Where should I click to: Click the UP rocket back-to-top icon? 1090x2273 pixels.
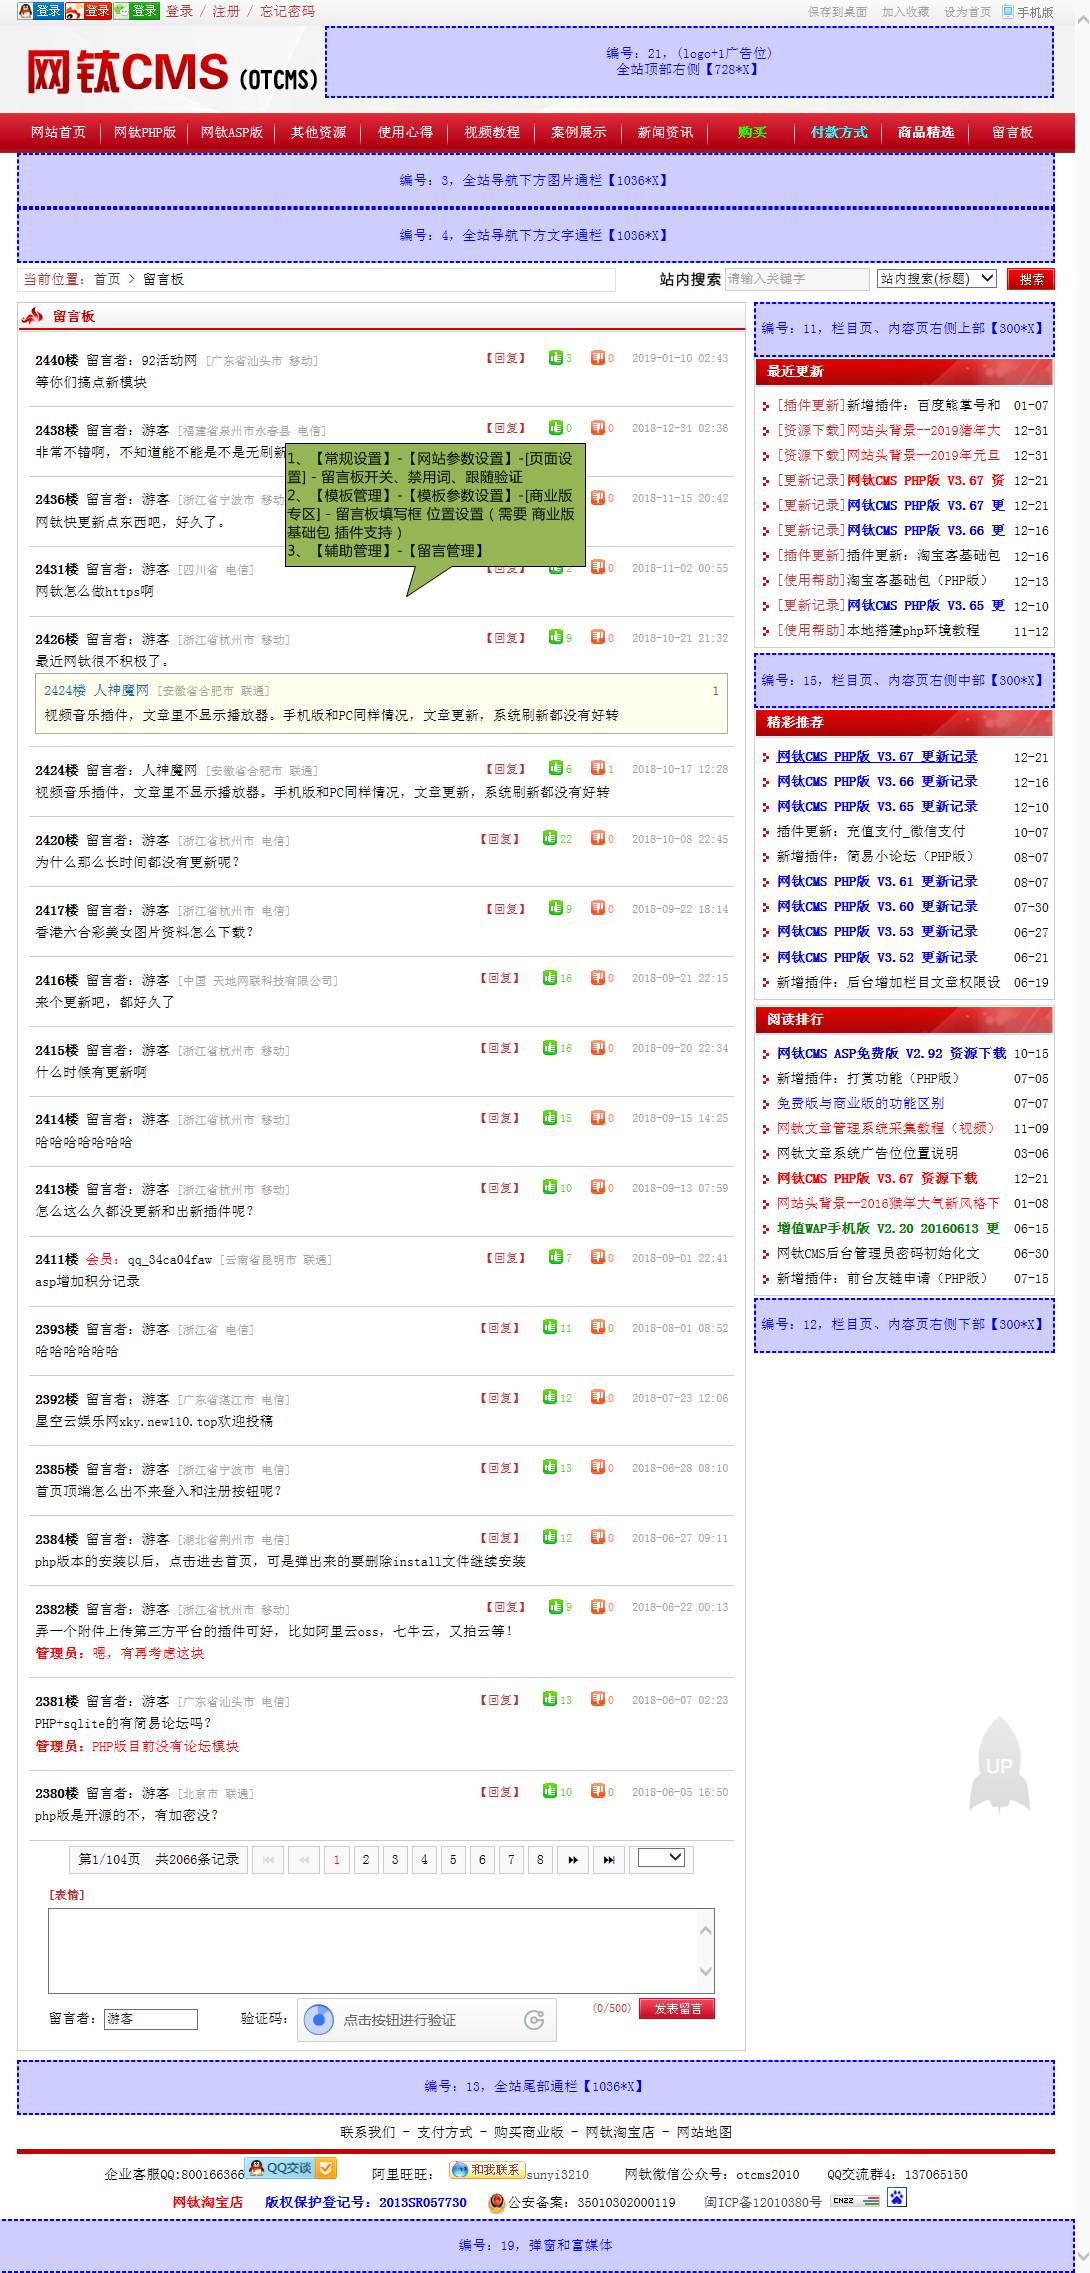pyautogui.click(x=999, y=1766)
